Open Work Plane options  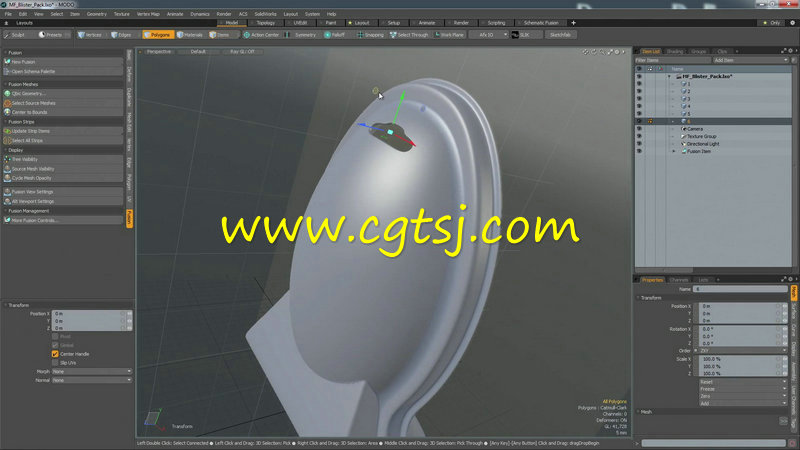(449, 35)
